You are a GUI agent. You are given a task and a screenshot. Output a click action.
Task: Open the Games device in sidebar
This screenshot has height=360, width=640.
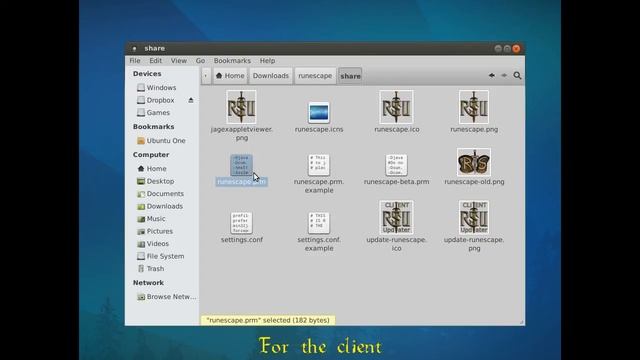[153, 113]
